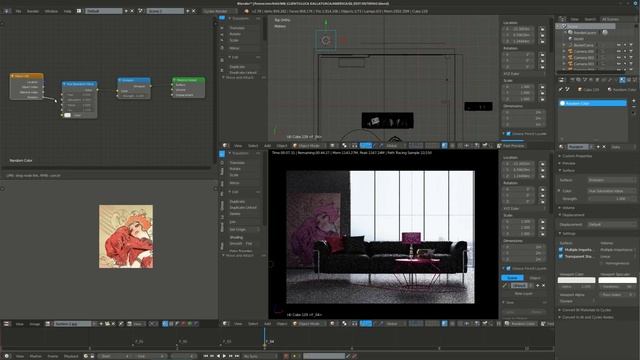This screenshot has width=640, height=360.
Task: Click the screen layout browse icon
Action: pyautogui.click(x=79, y=11)
